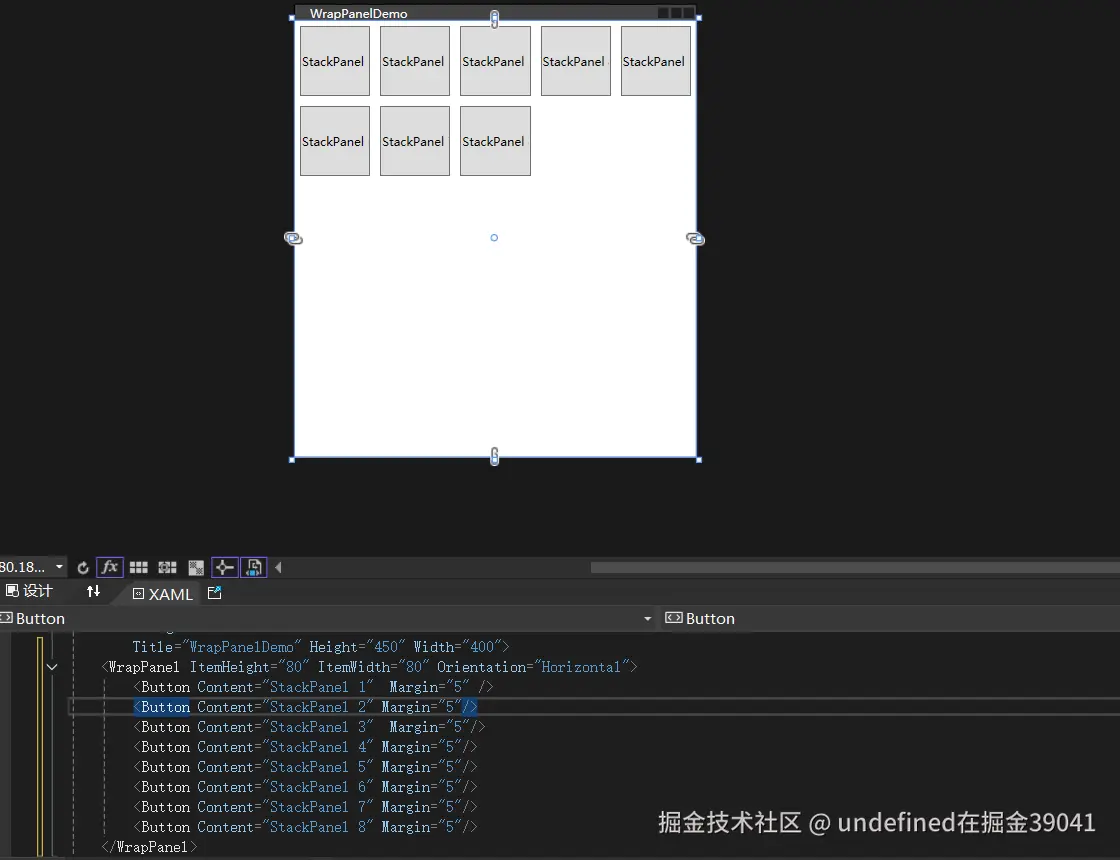Toggle project code enable icon
The image size is (1120, 860).
[x=254, y=567]
